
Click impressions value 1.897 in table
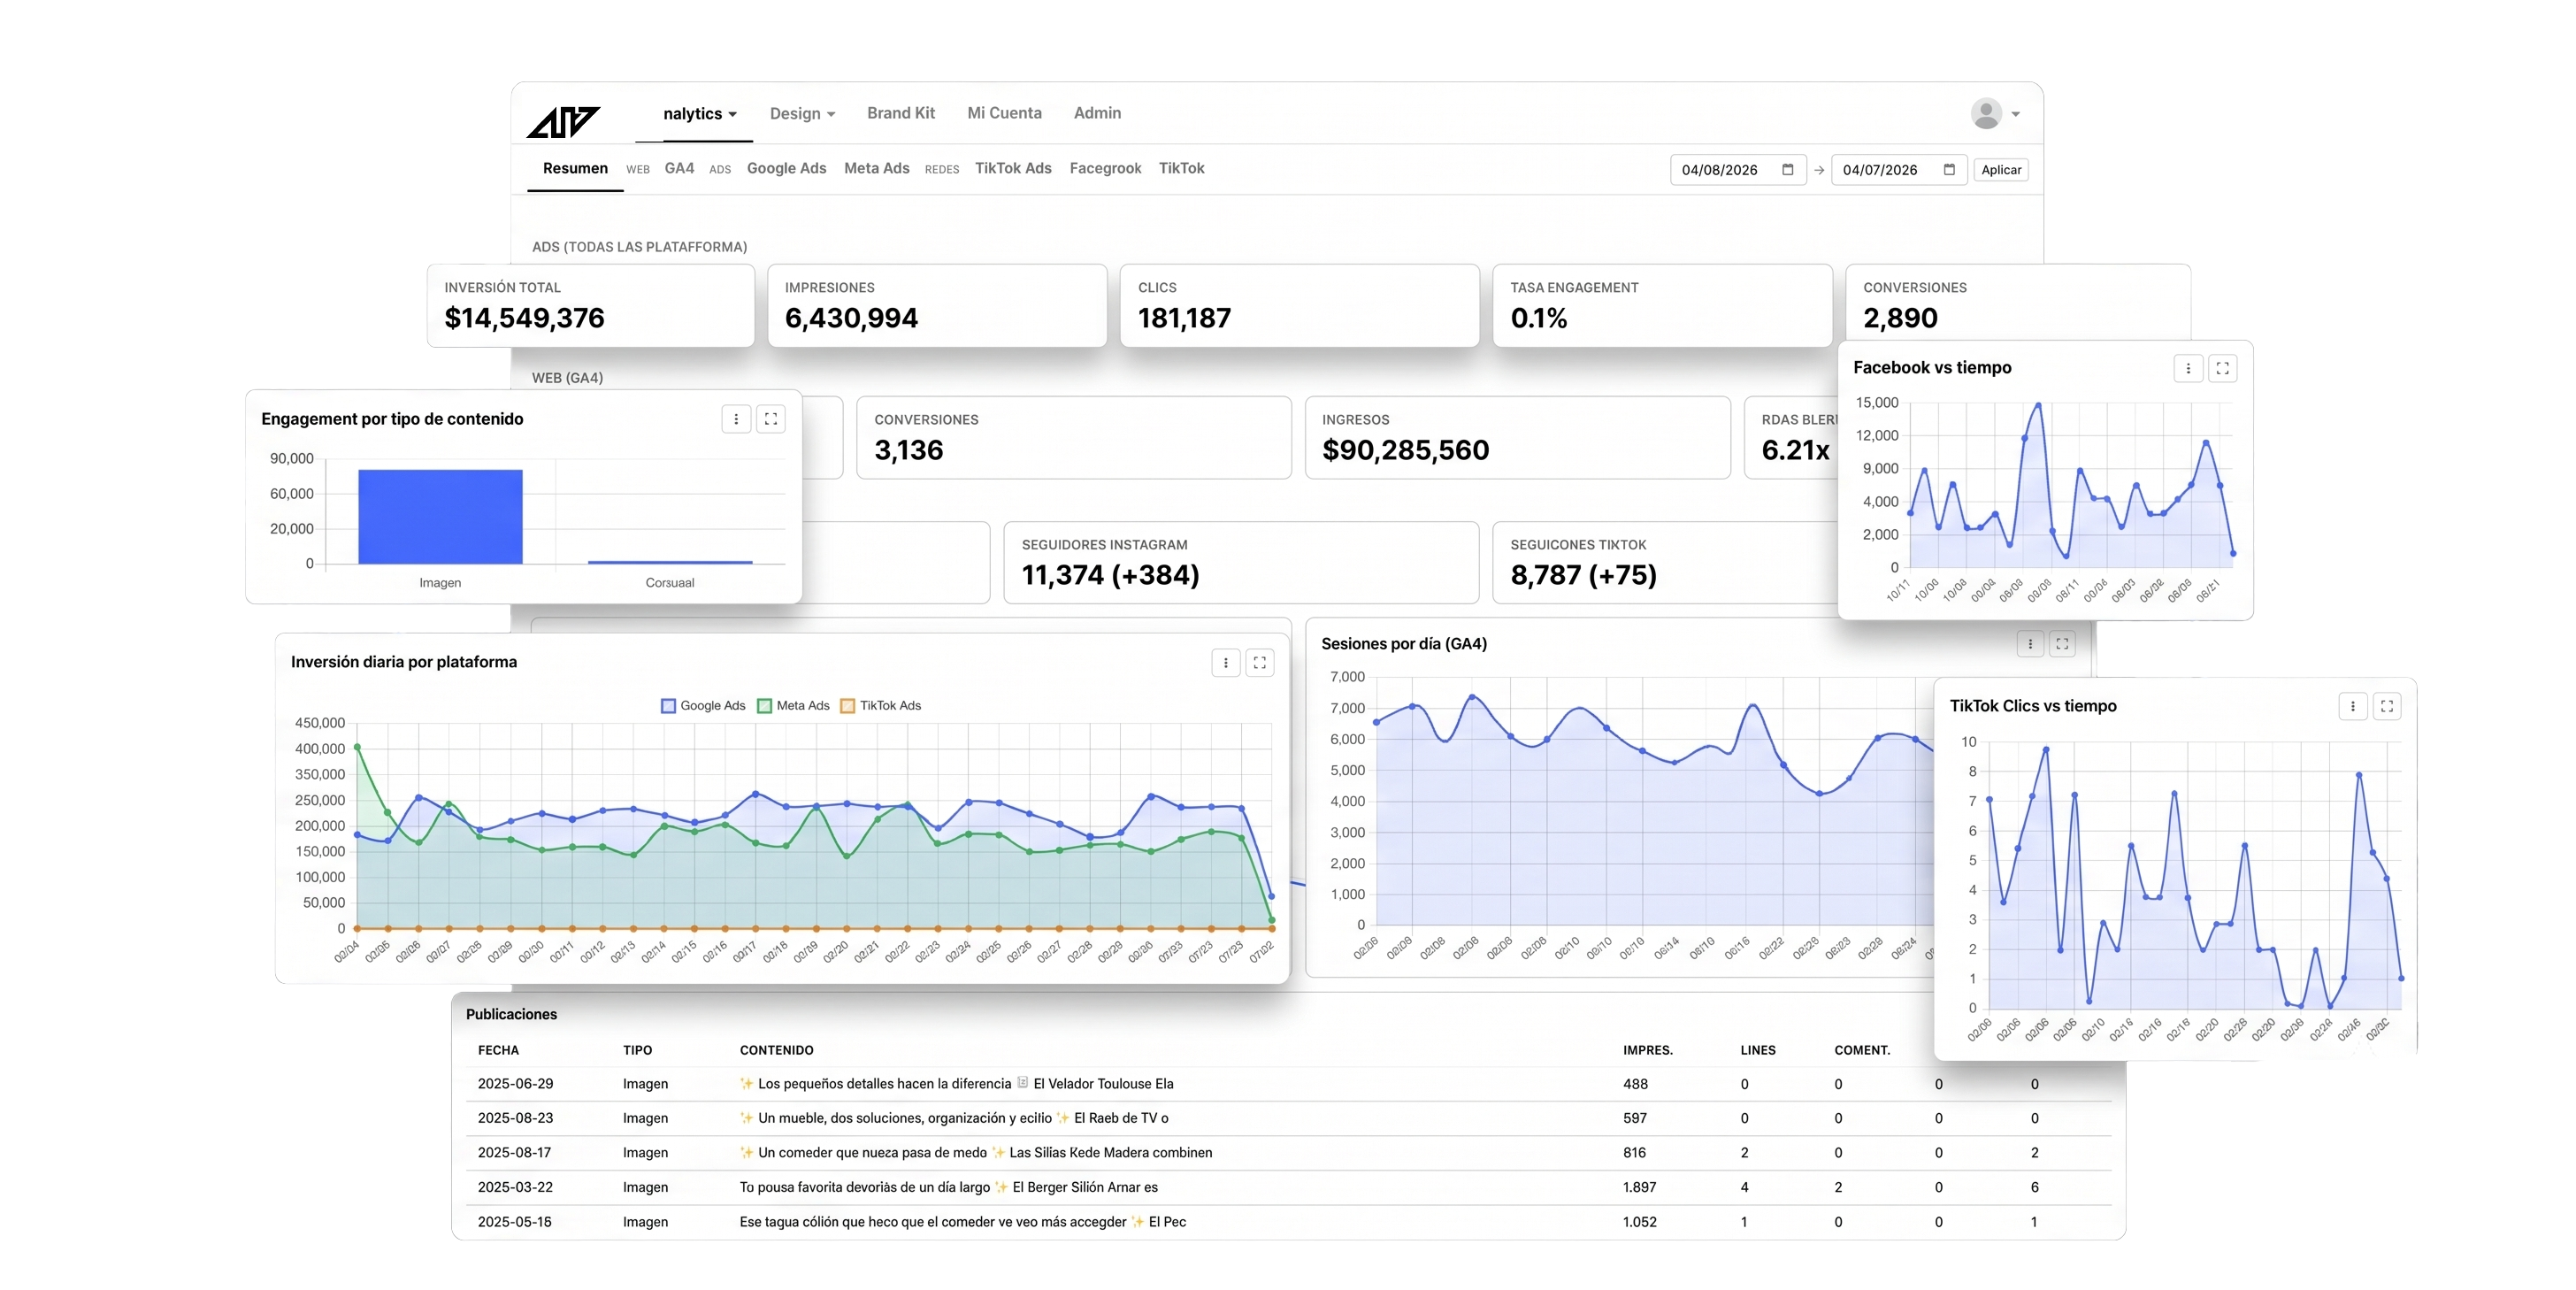click(1639, 1187)
